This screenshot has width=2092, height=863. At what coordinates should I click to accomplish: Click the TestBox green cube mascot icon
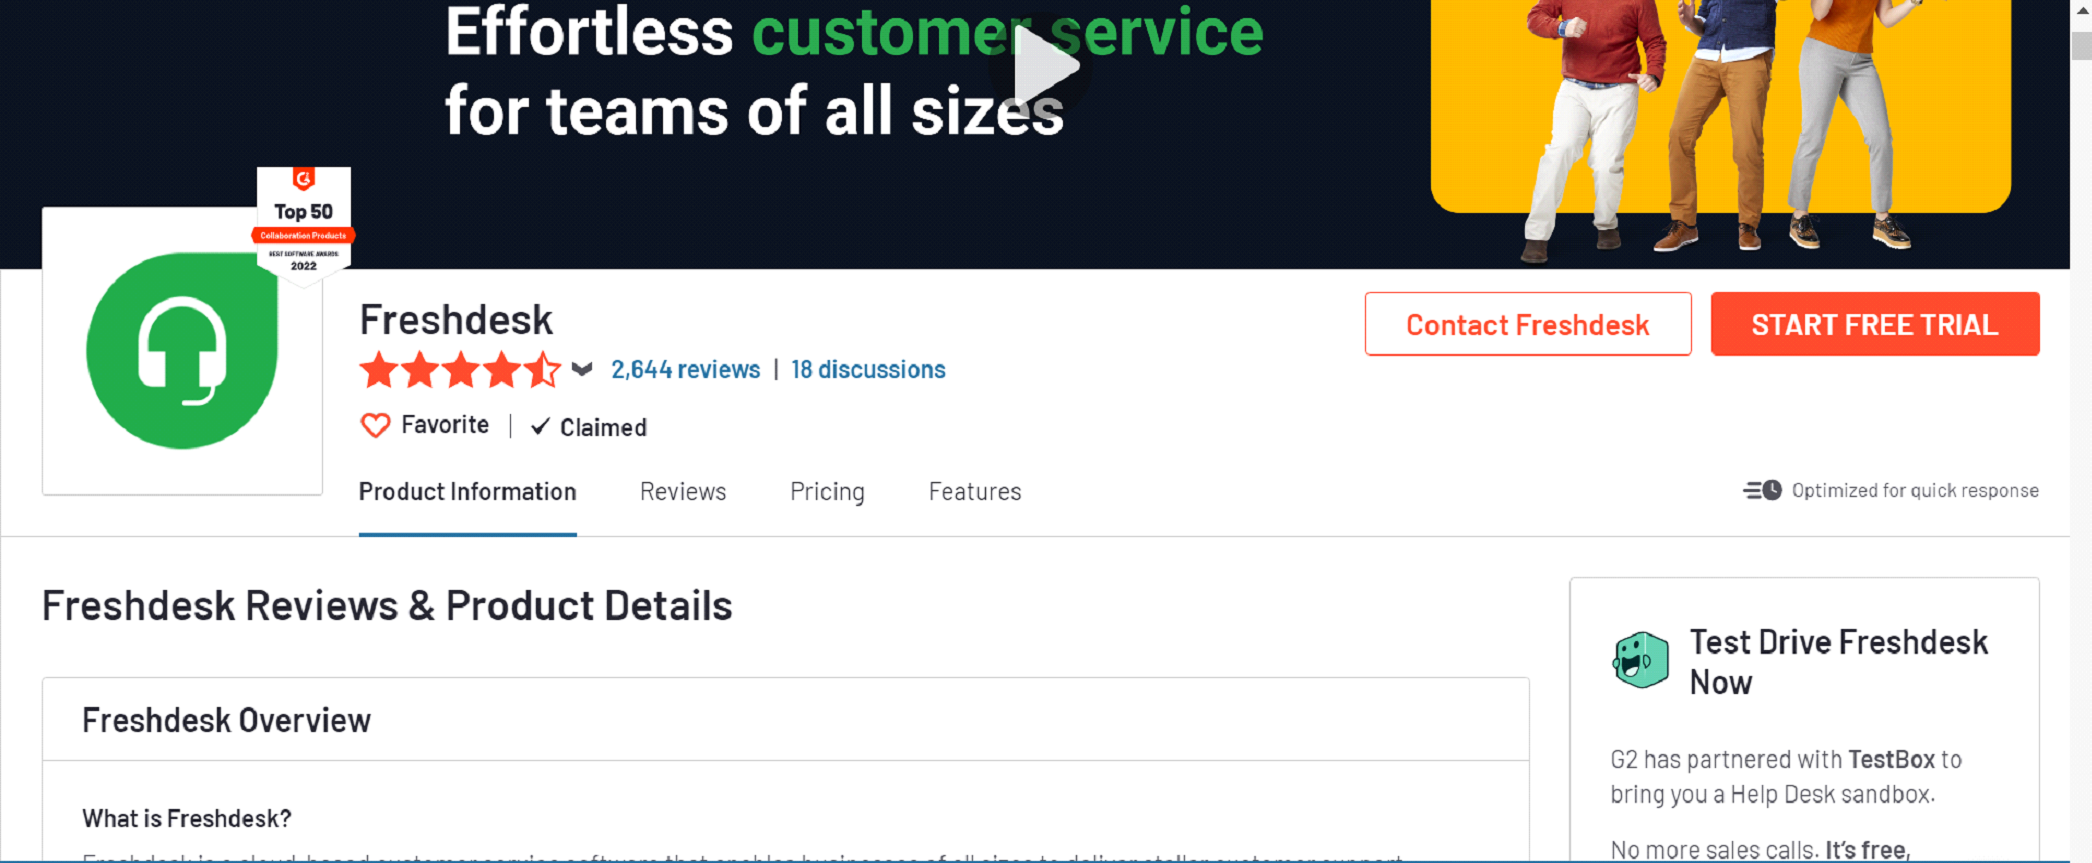1640,660
